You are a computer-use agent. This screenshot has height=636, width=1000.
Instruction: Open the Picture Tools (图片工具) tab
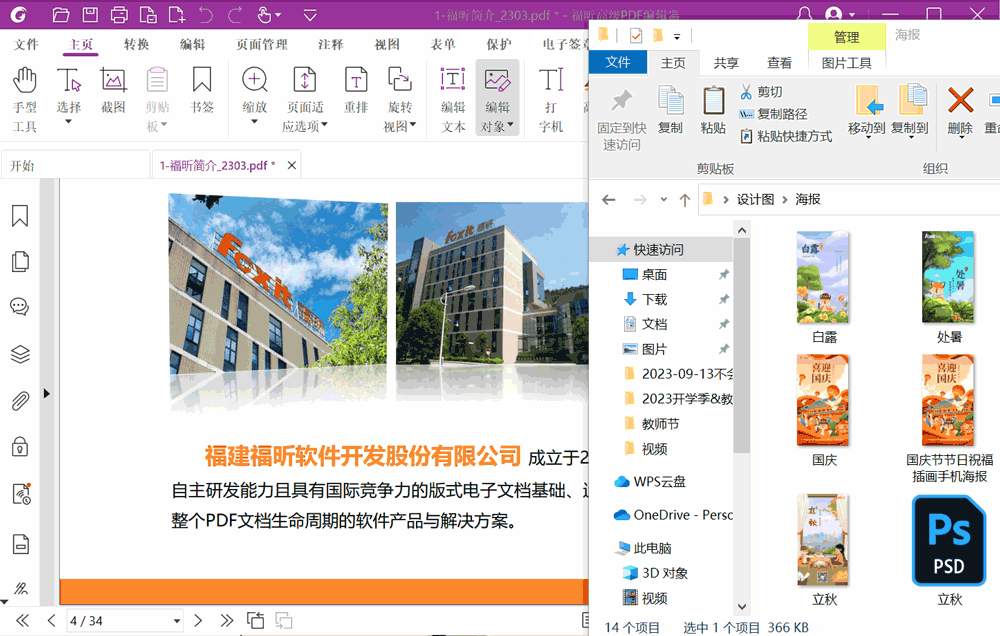(x=846, y=63)
